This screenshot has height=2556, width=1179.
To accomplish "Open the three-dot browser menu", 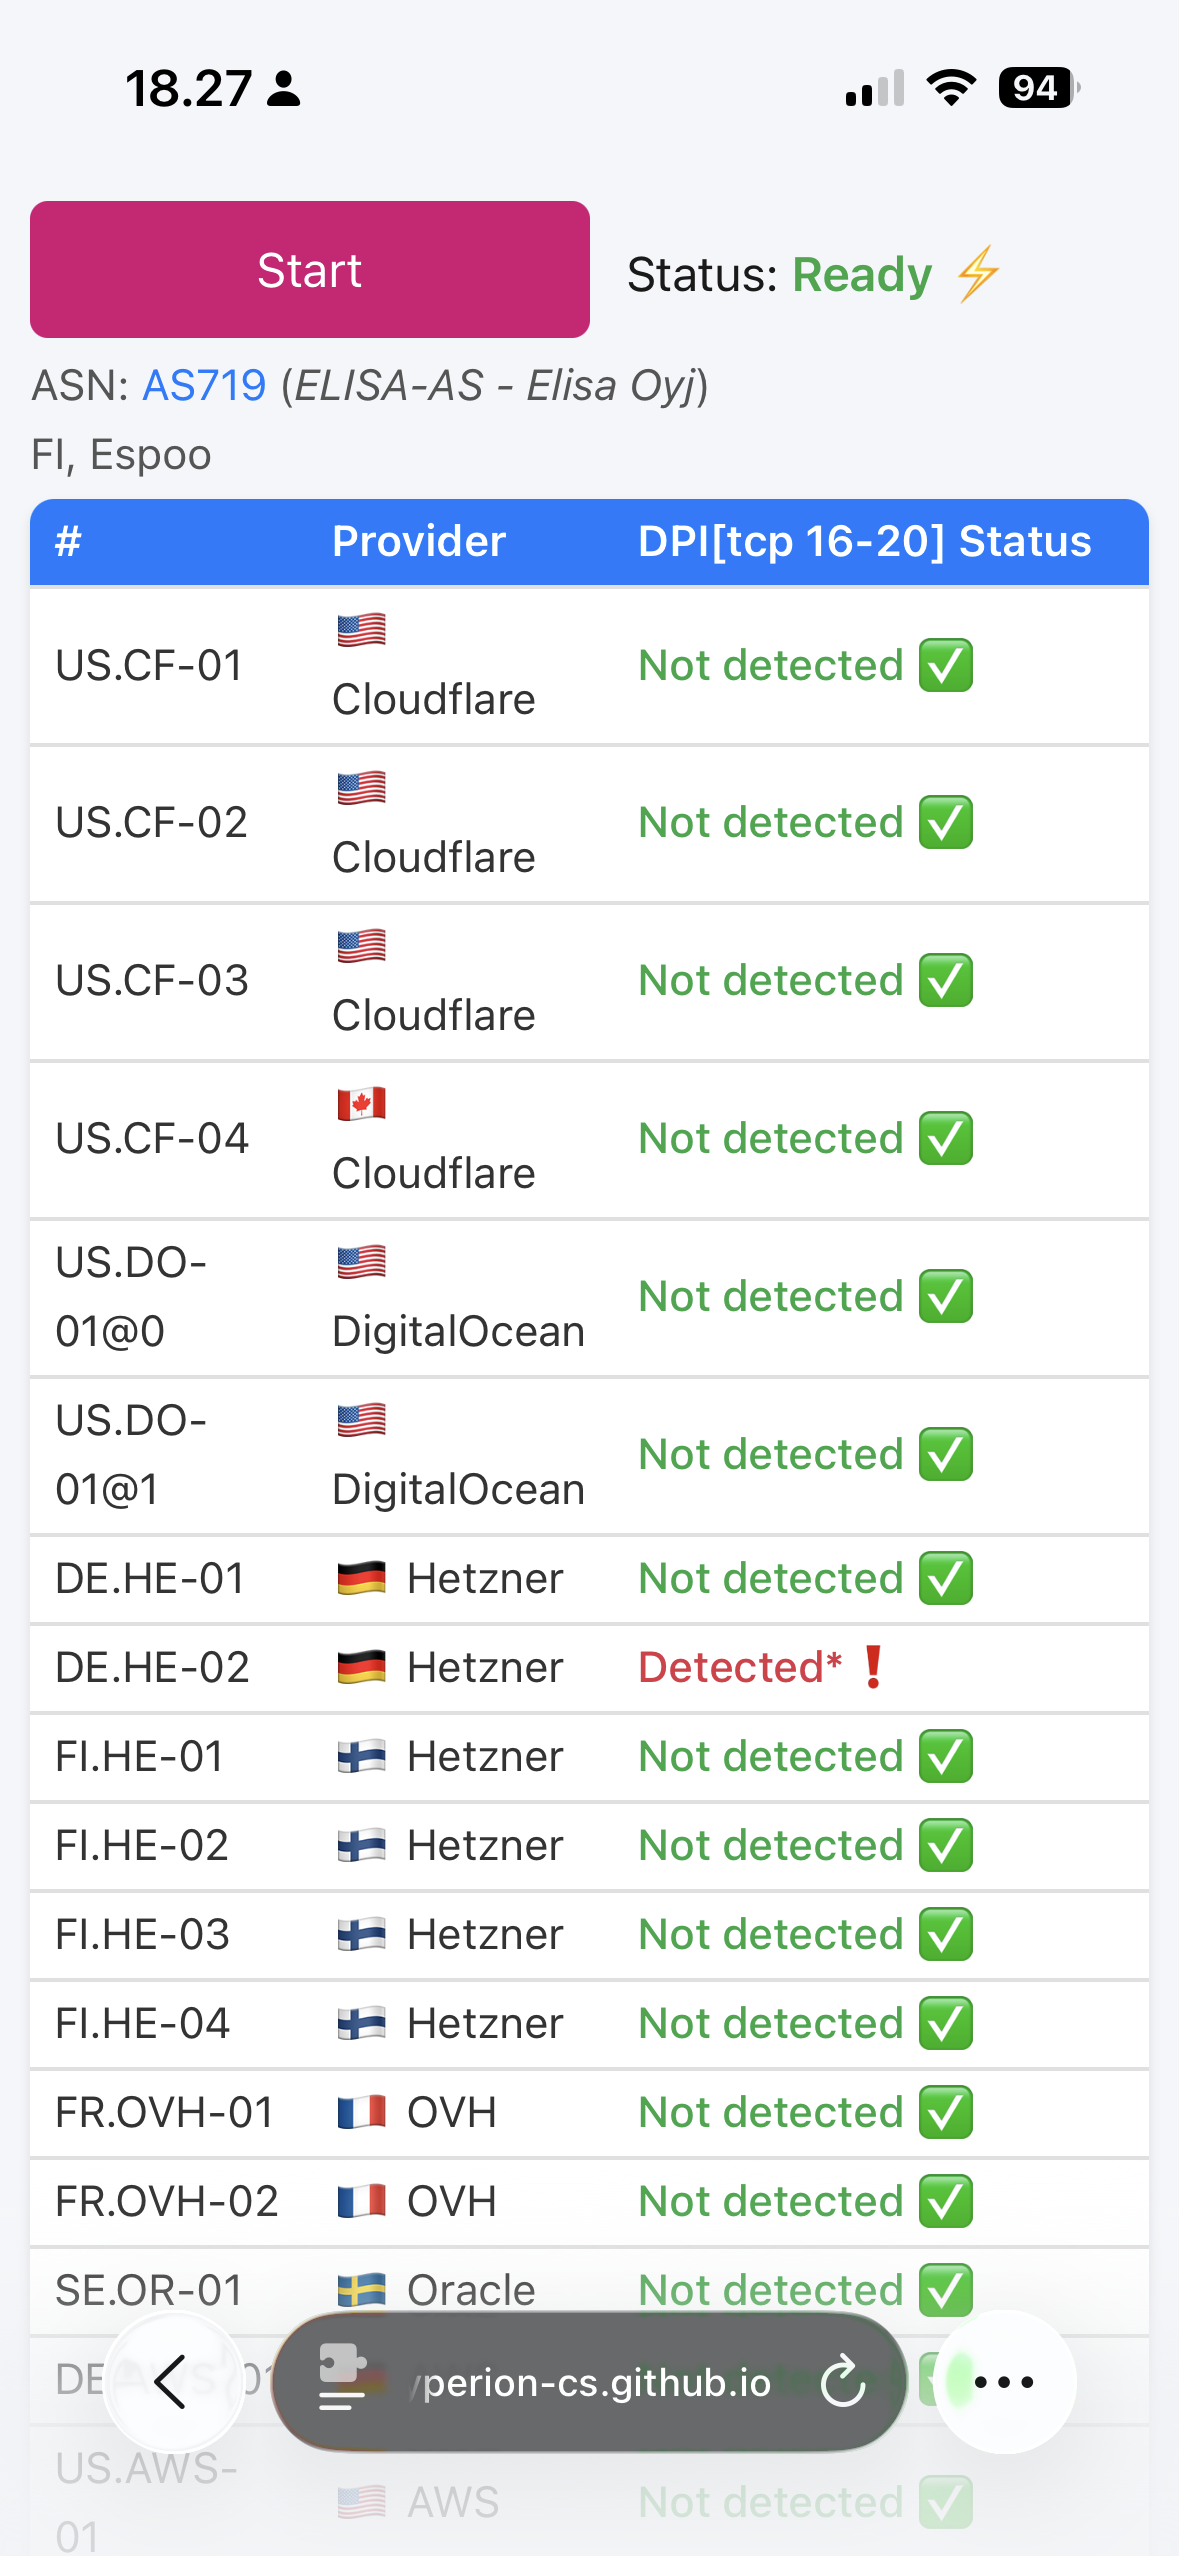I will [1004, 2382].
